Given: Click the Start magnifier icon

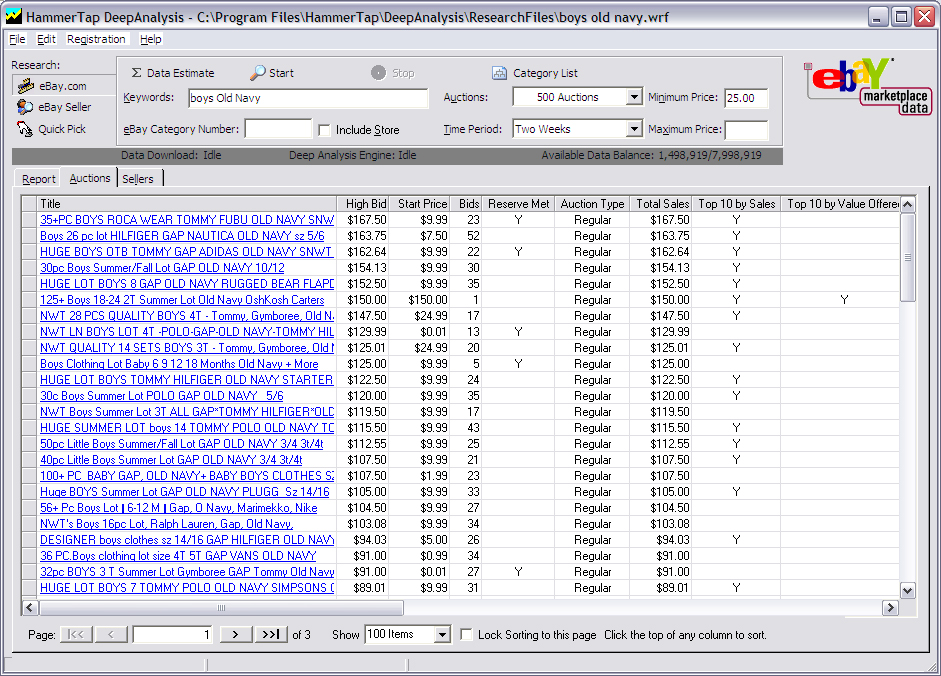Looking at the screenshot, I should [x=257, y=73].
